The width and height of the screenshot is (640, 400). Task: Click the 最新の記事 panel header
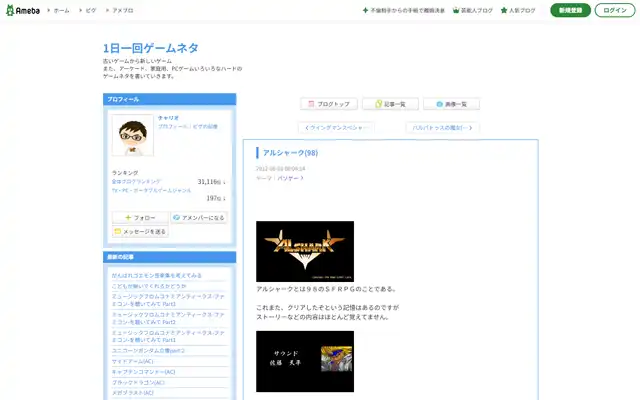169,257
